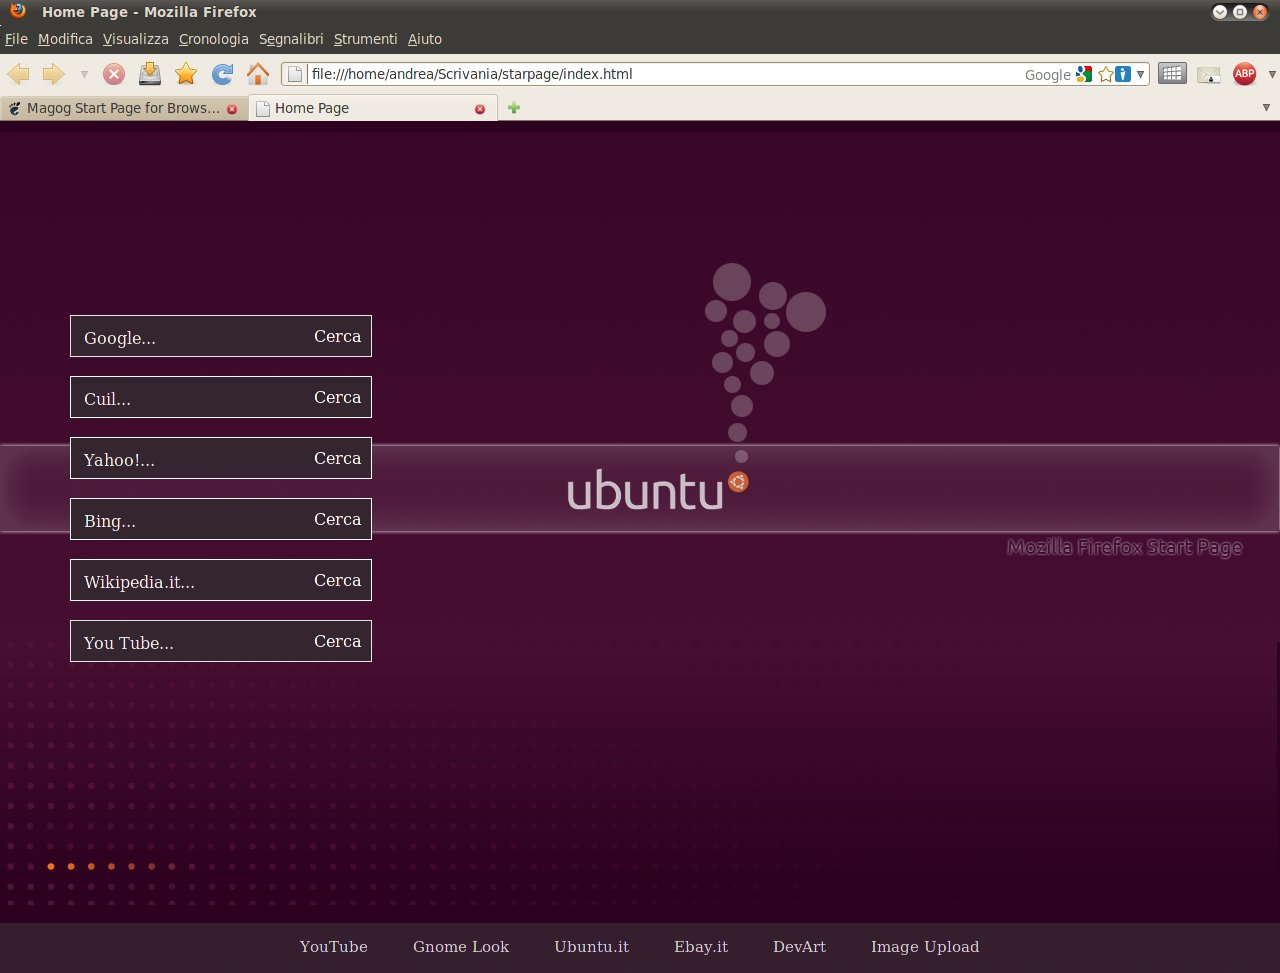Click the blue info icon in address bar
Image resolution: width=1280 pixels, height=973 pixels.
pyautogui.click(x=1123, y=74)
